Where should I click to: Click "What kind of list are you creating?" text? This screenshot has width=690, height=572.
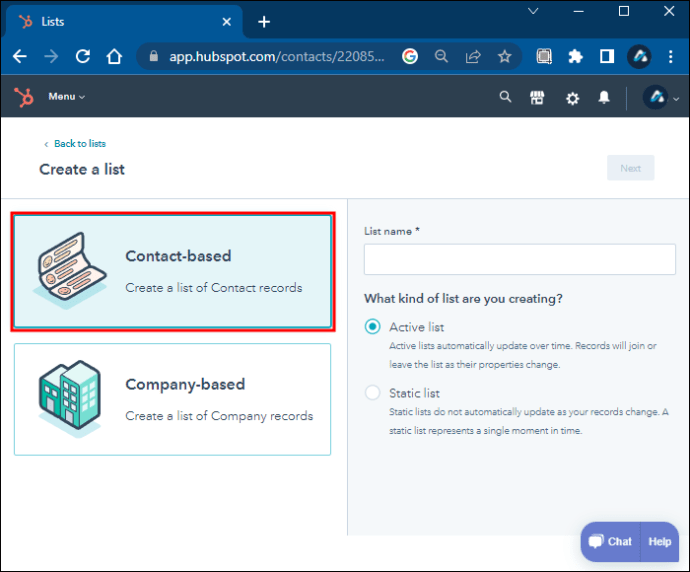[x=463, y=299]
